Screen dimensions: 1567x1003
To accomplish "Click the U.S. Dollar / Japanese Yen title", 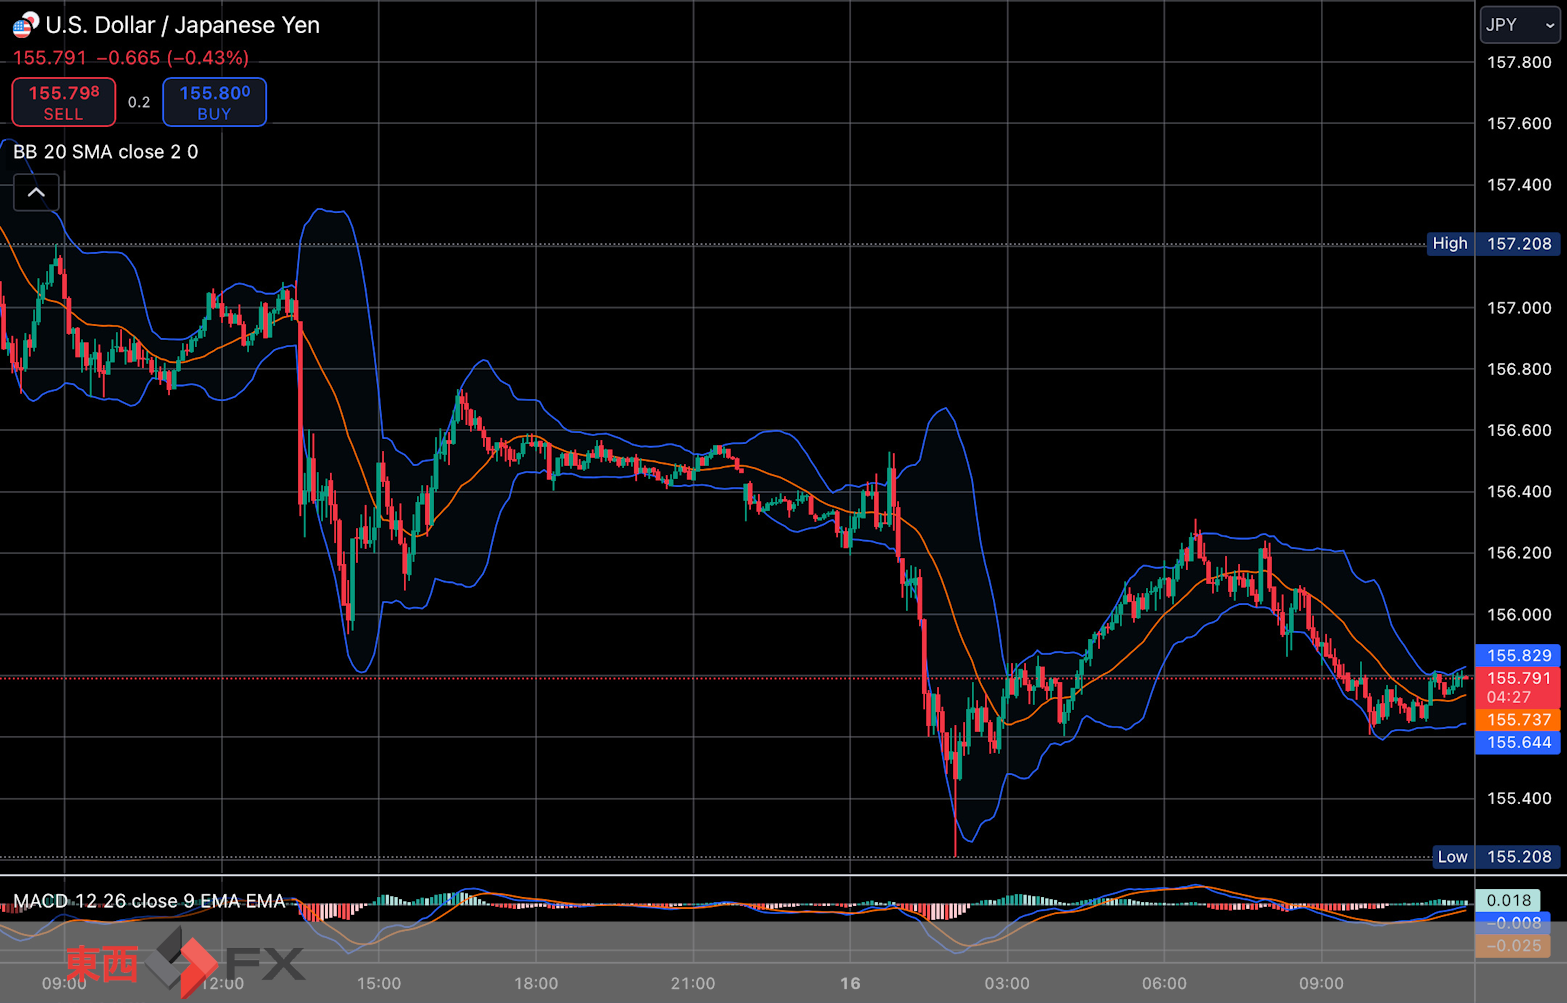I will [x=183, y=25].
